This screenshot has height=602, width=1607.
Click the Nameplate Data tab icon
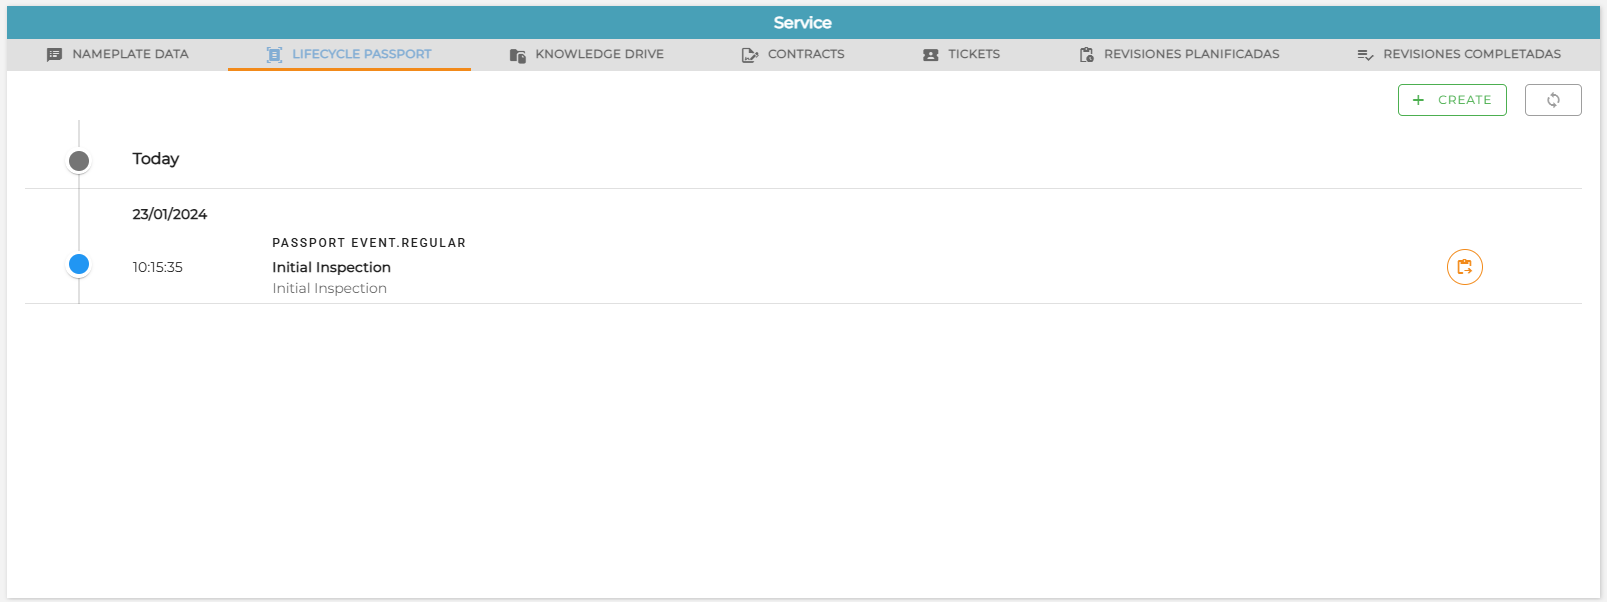(54, 55)
